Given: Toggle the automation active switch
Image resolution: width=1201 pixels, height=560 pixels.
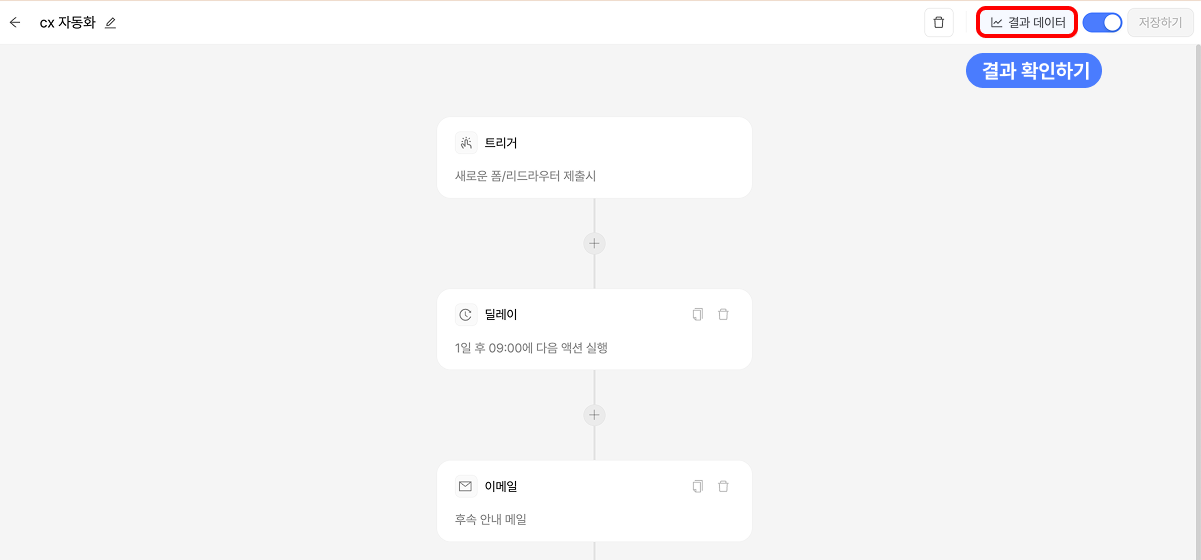Looking at the screenshot, I should point(1102,22).
